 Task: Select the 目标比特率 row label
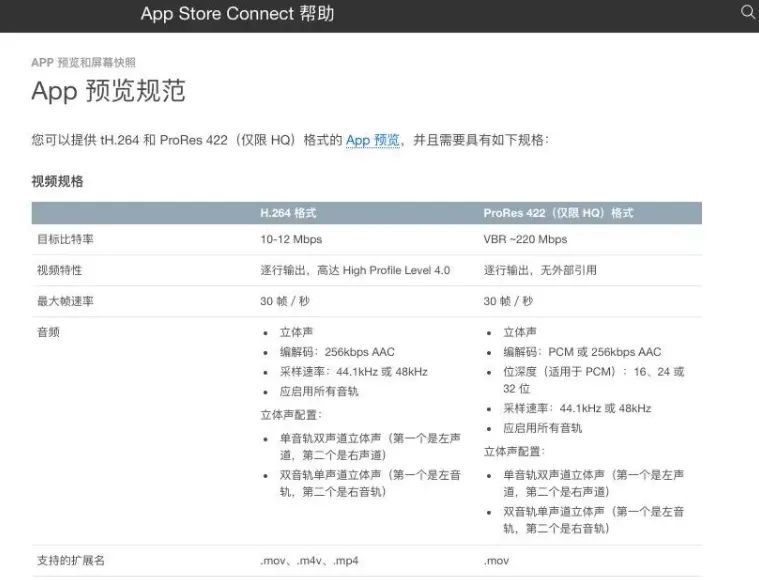(65, 239)
